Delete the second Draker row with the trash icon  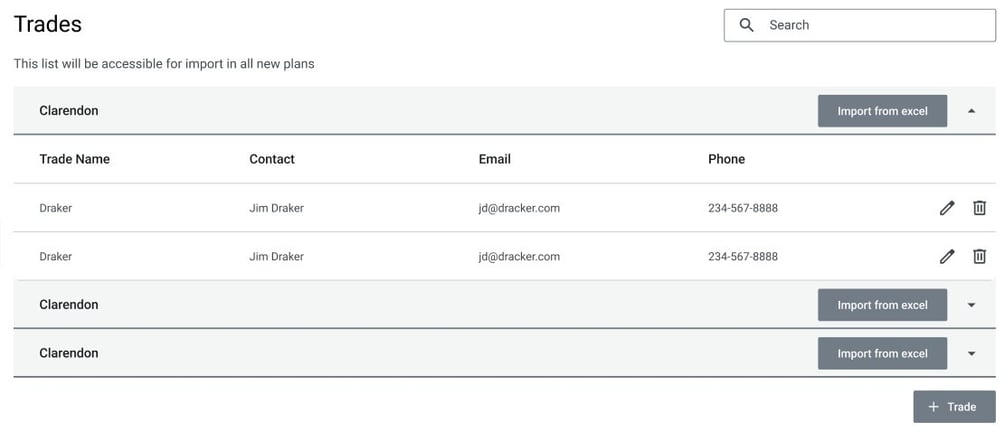pyautogui.click(x=979, y=256)
